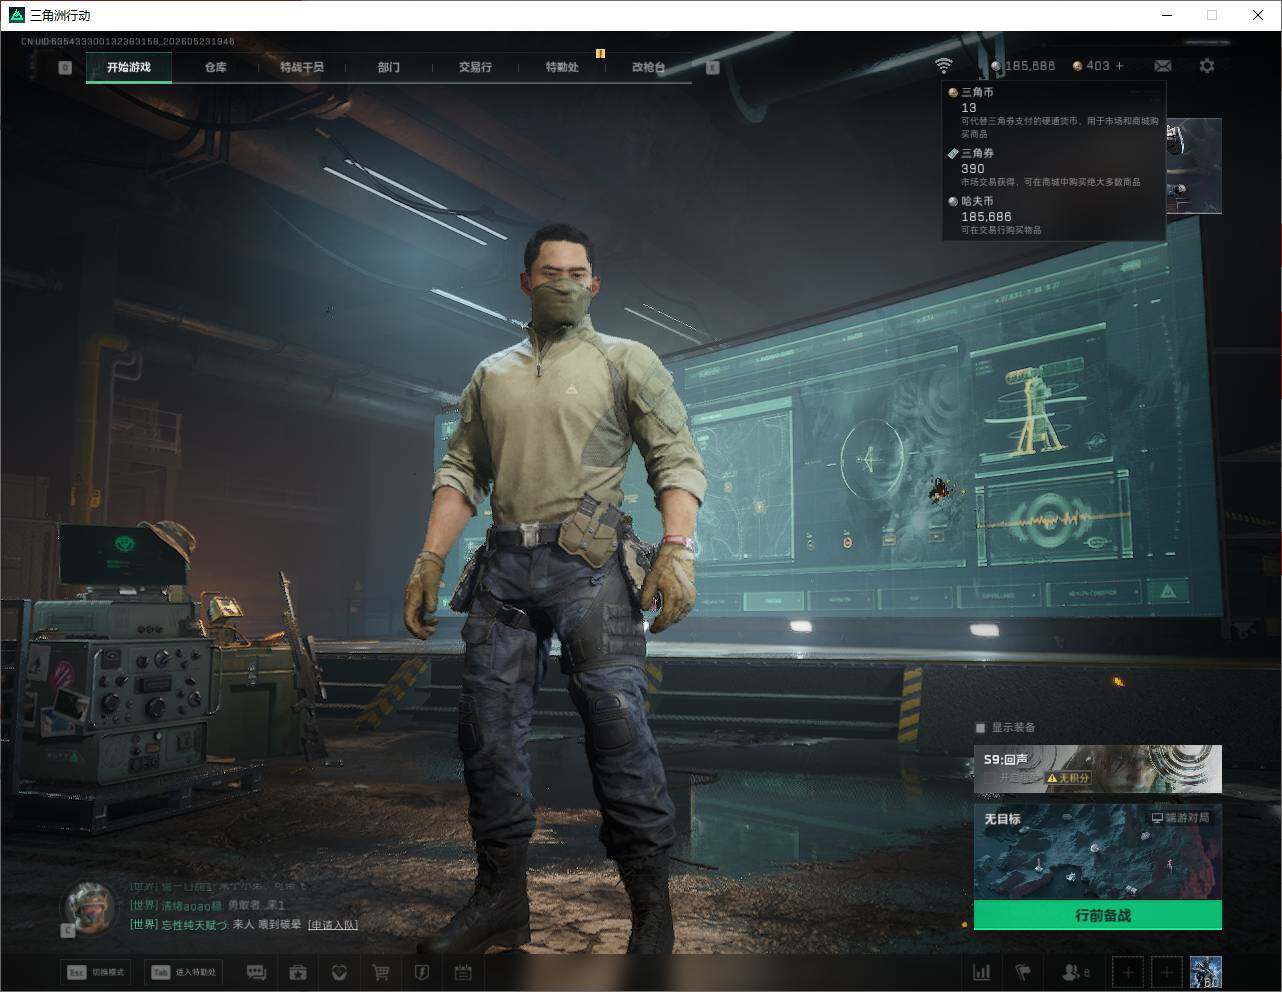
Task: Open the mail envelope icon
Action: (1163, 66)
